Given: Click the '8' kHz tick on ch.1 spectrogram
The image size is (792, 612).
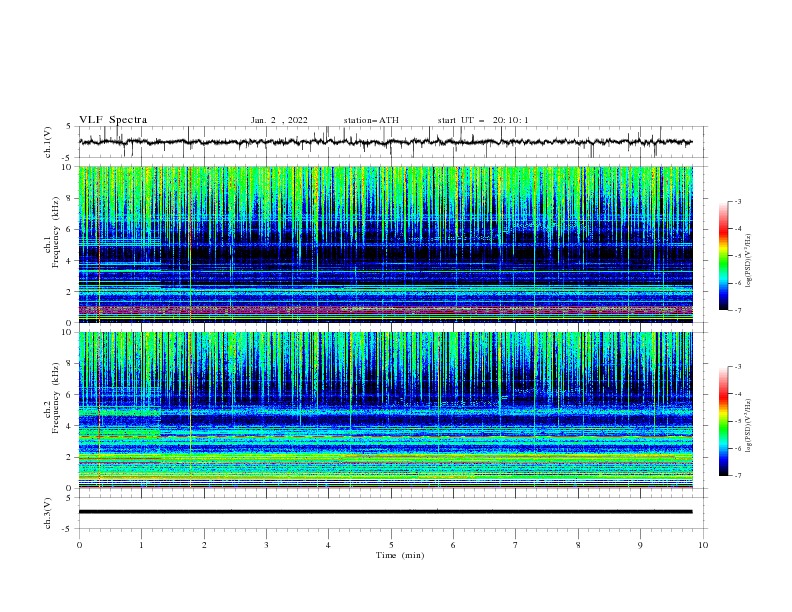Looking at the screenshot, I should 70,198.
